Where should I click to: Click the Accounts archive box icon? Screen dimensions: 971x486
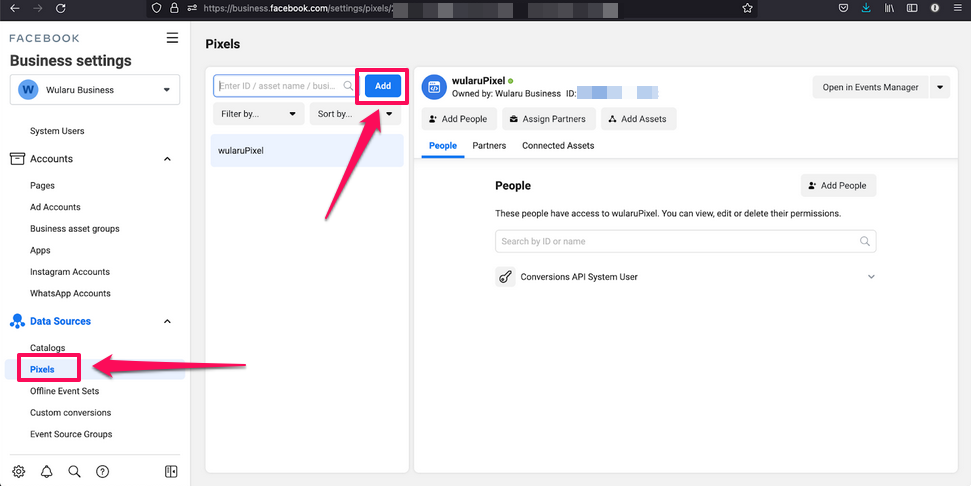tap(17, 159)
